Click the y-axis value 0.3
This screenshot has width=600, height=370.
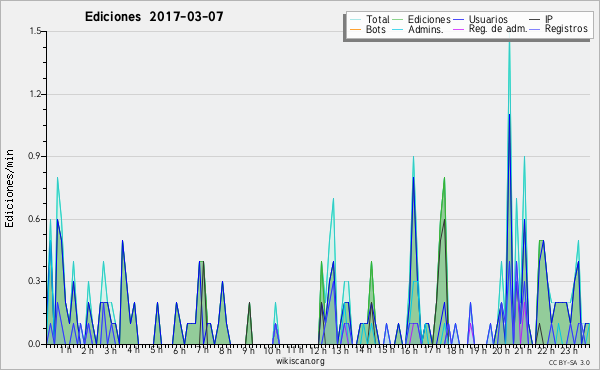[x=35, y=282]
